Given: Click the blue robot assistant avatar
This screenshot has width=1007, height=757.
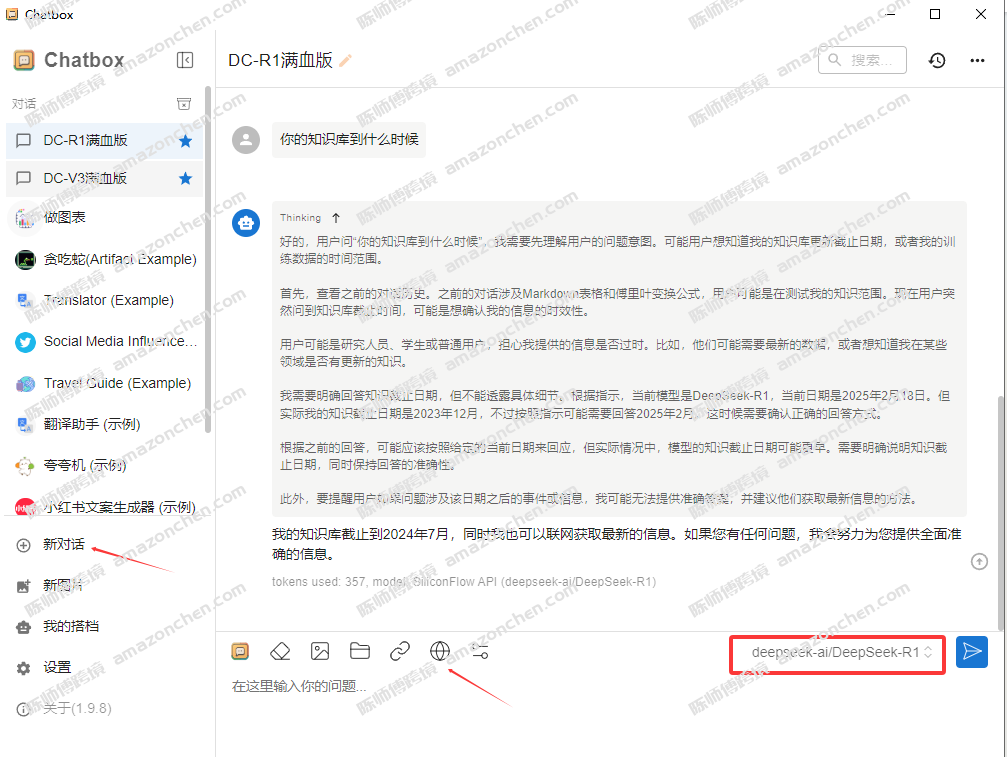Looking at the screenshot, I should [x=246, y=223].
